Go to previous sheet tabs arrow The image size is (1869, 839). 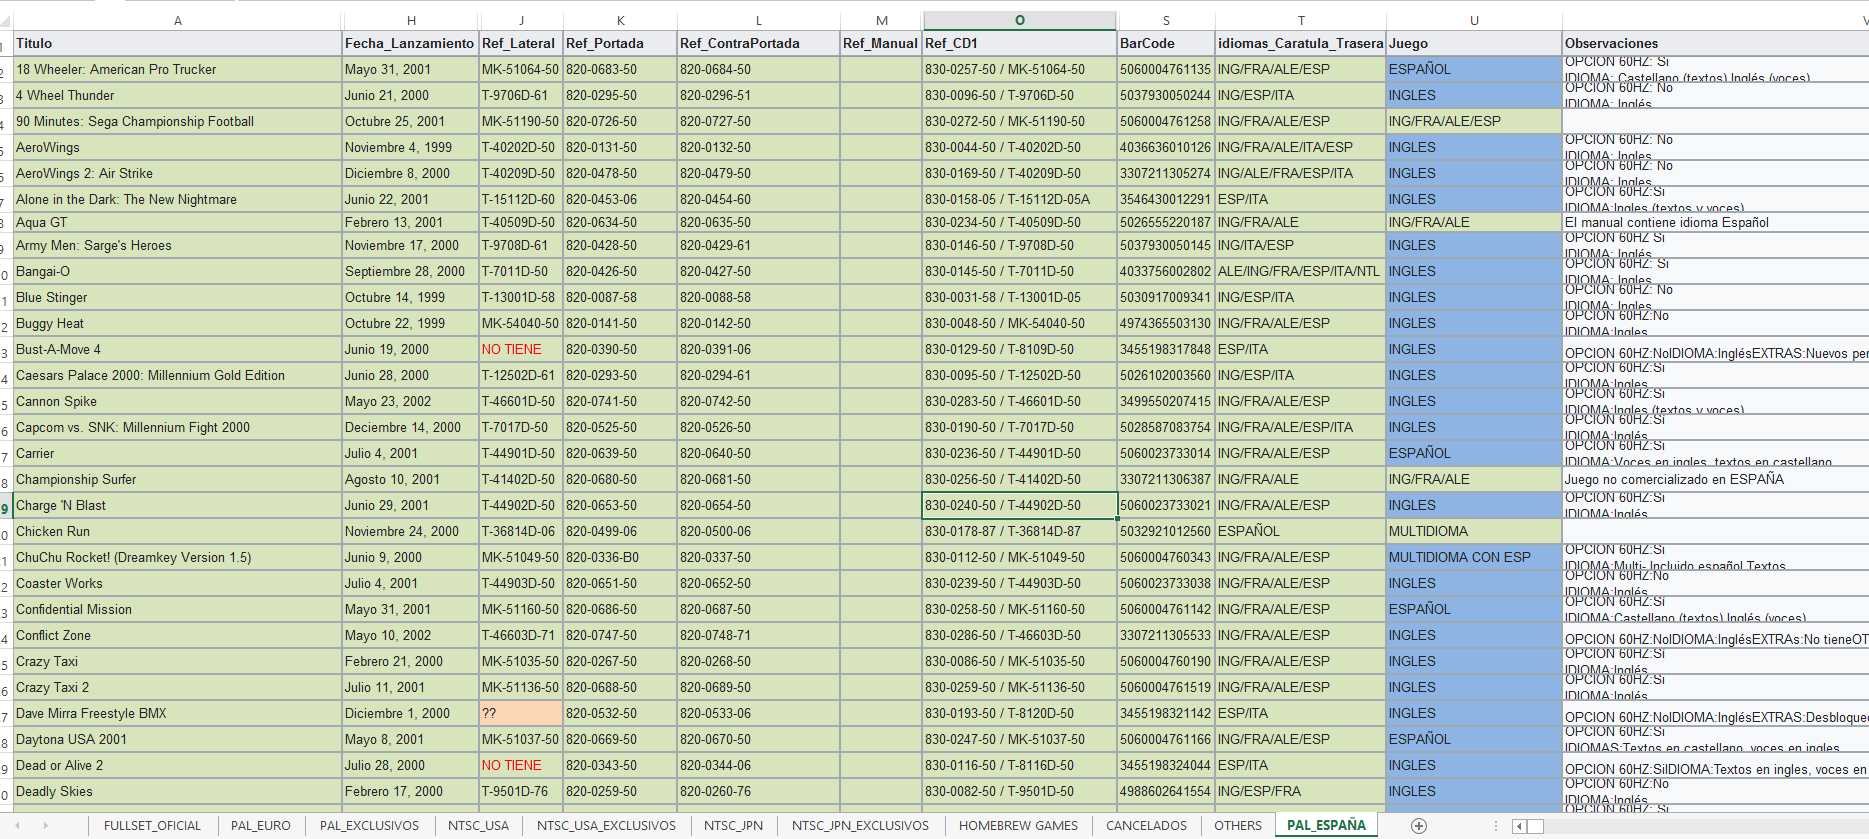click(x=18, y=825)
